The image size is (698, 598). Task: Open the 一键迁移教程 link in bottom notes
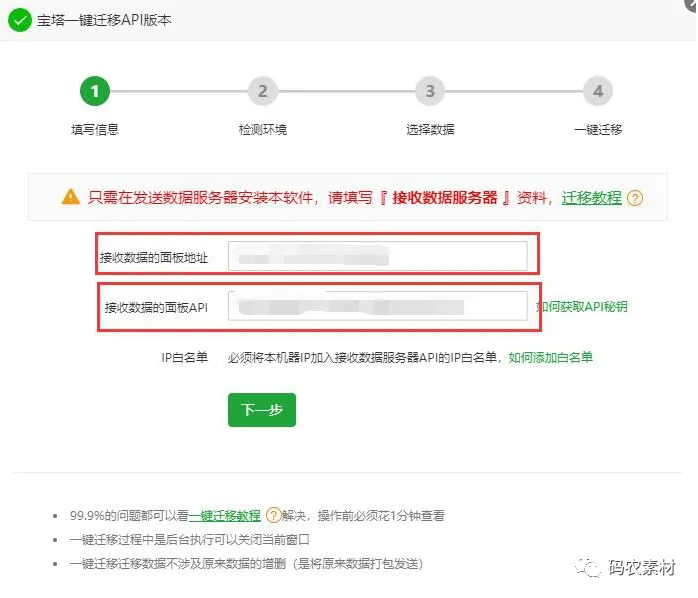coord(225,516)
